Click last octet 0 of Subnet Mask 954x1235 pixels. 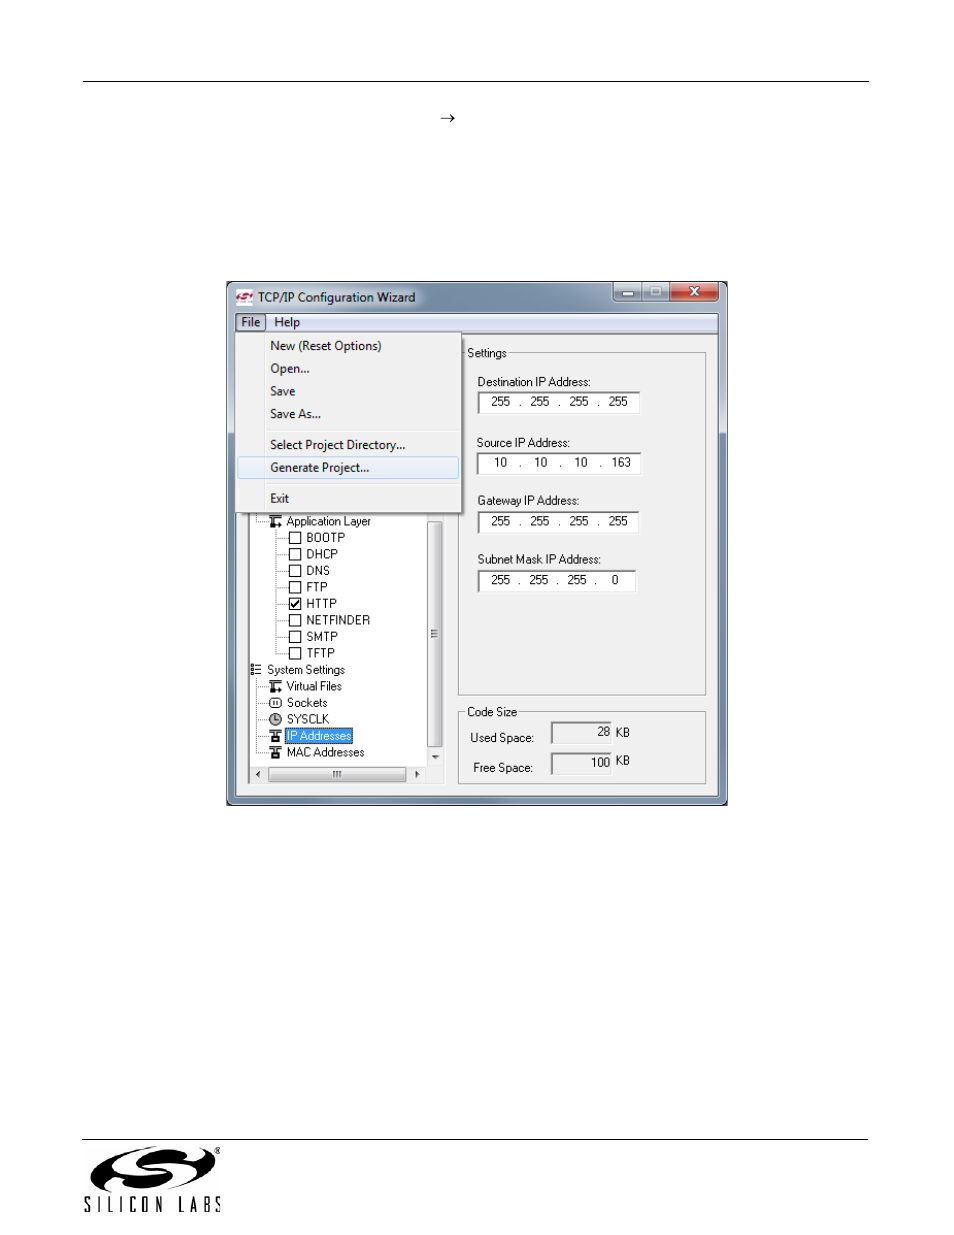tap(615, 580)
